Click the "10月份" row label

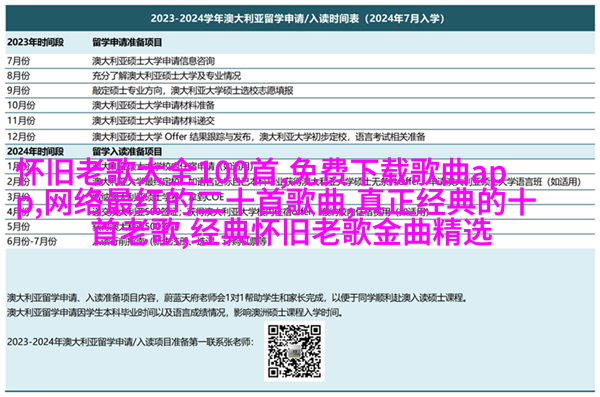(21, 105)
